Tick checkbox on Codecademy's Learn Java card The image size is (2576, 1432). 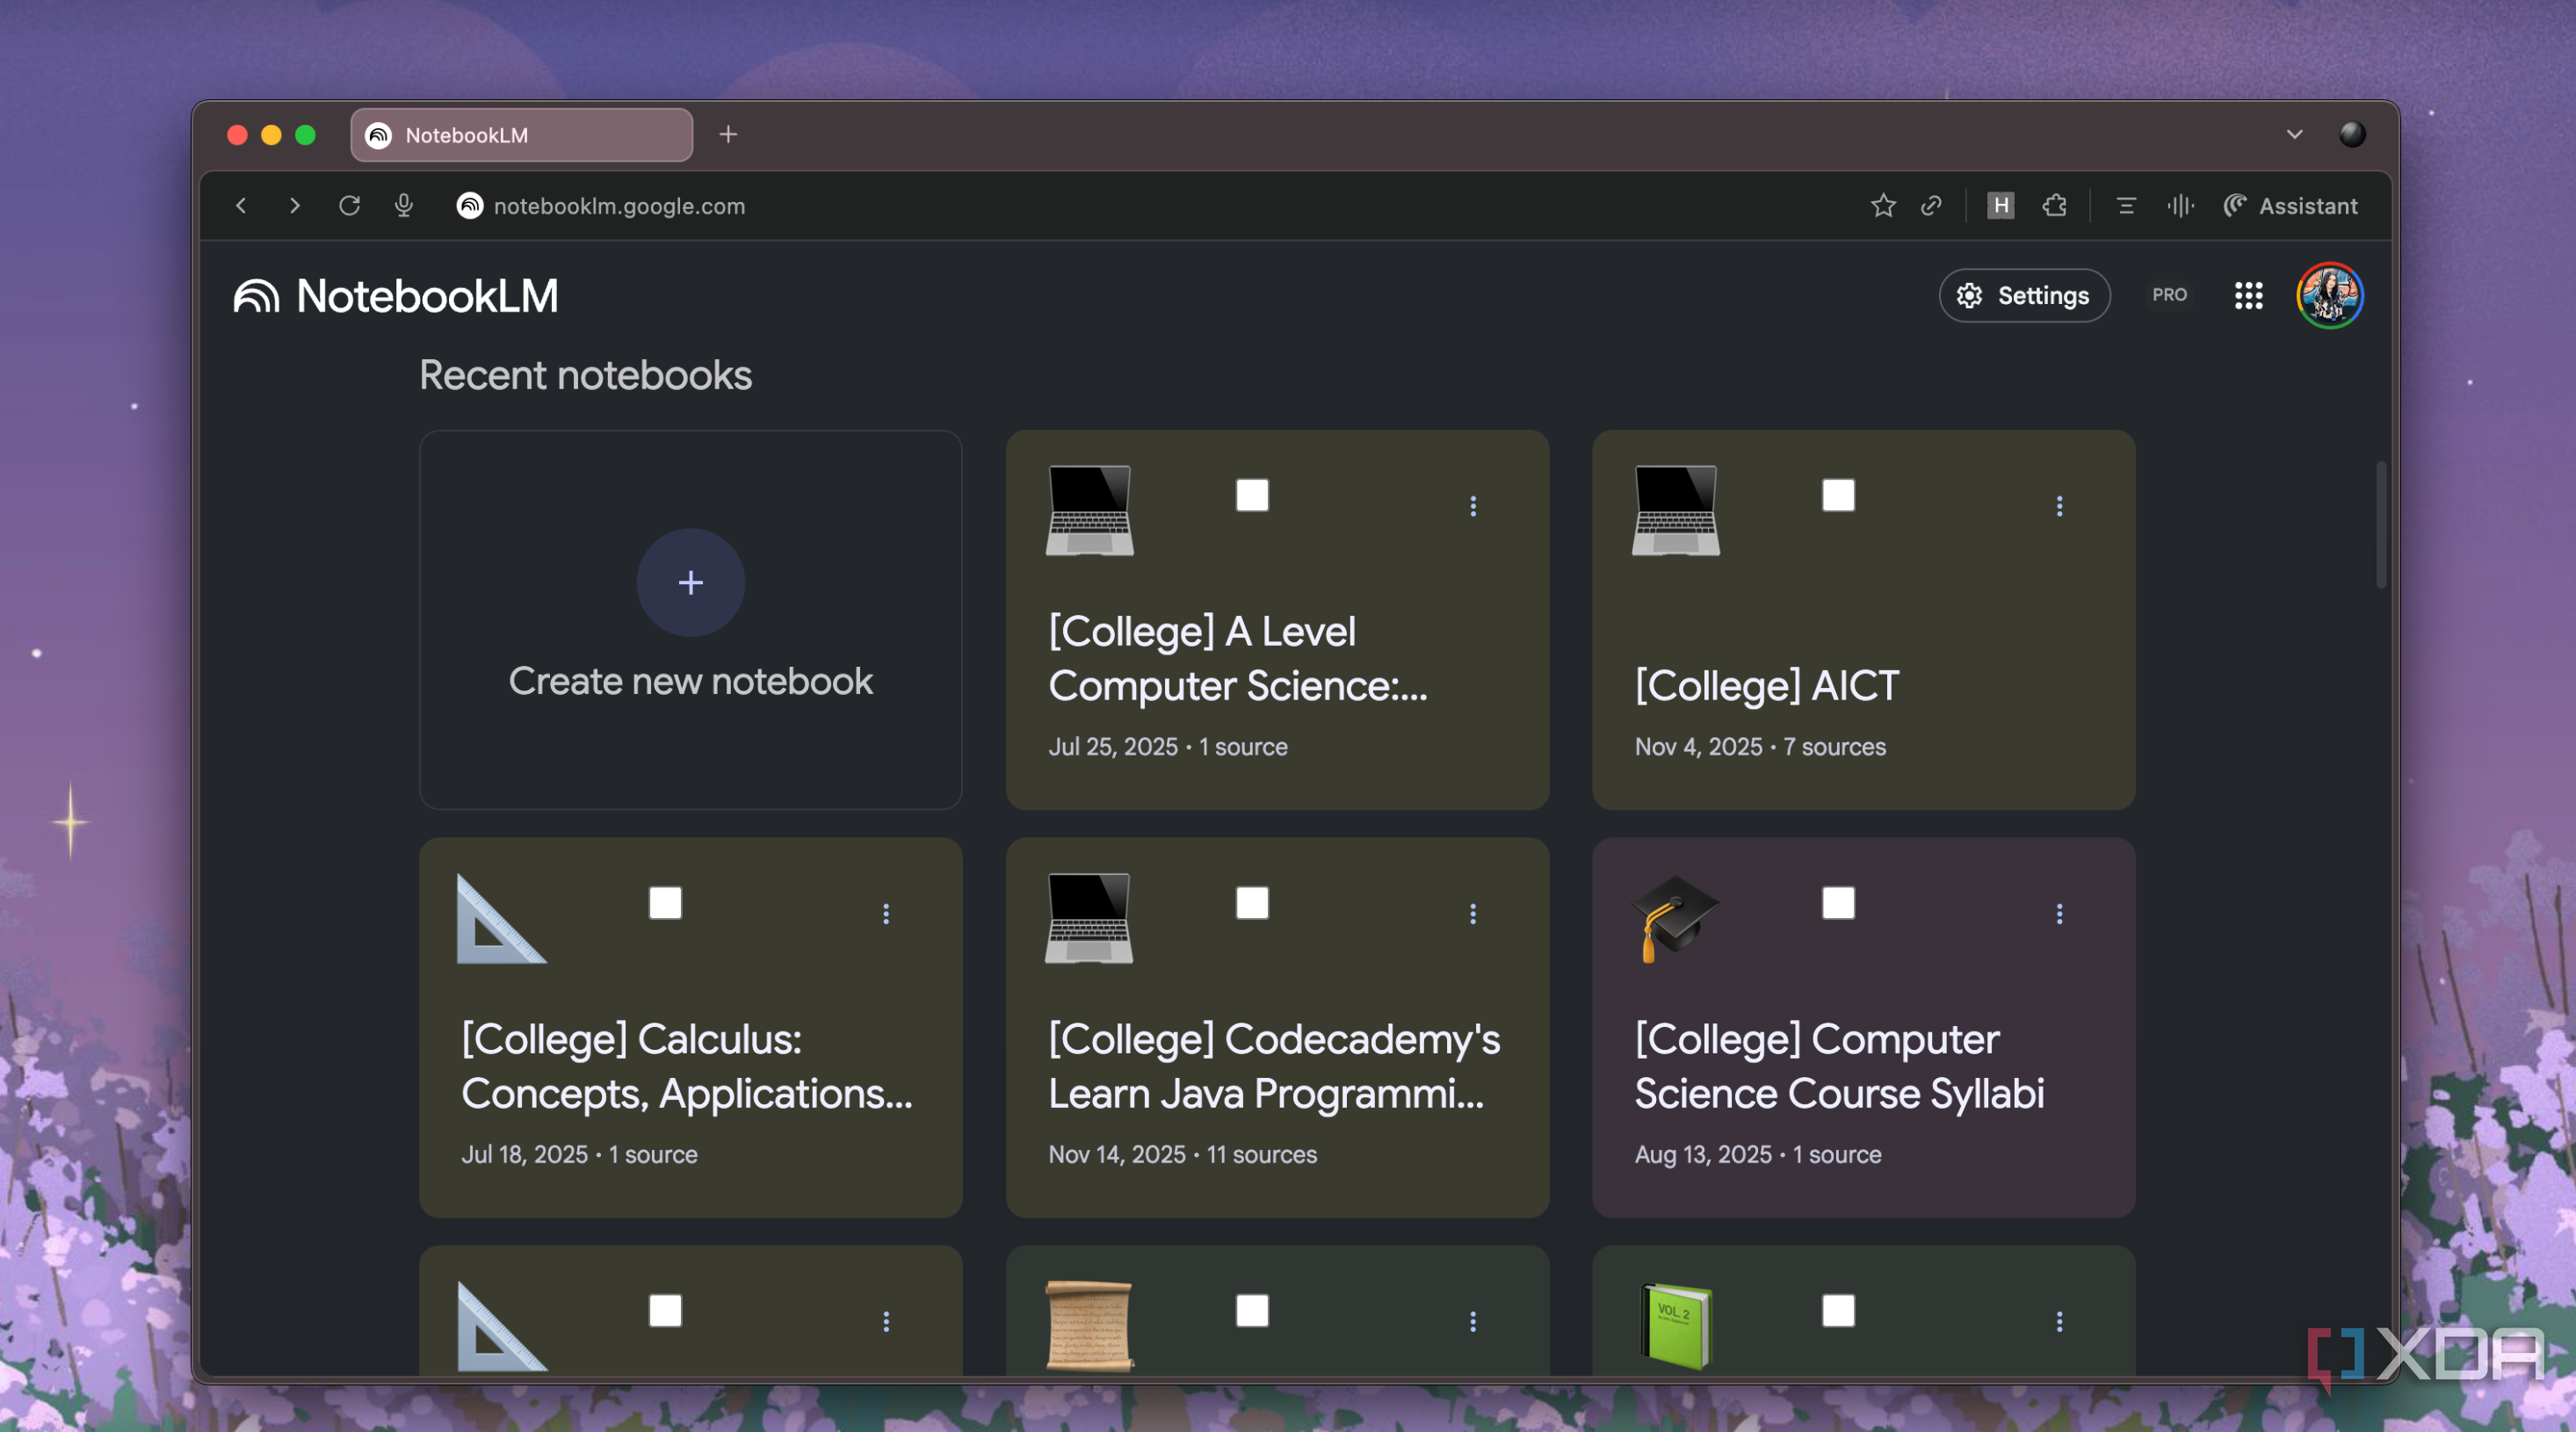[1251, 902]
